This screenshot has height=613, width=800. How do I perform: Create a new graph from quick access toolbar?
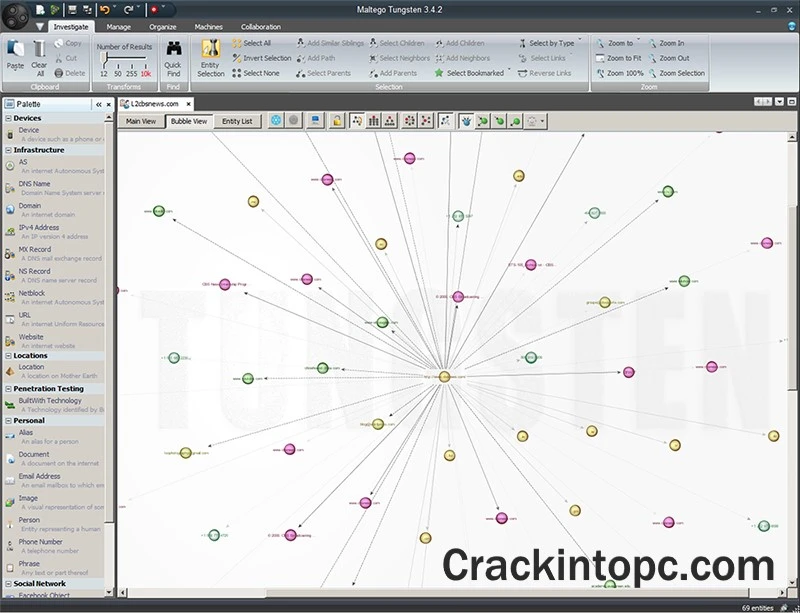(x=39, y=10)
